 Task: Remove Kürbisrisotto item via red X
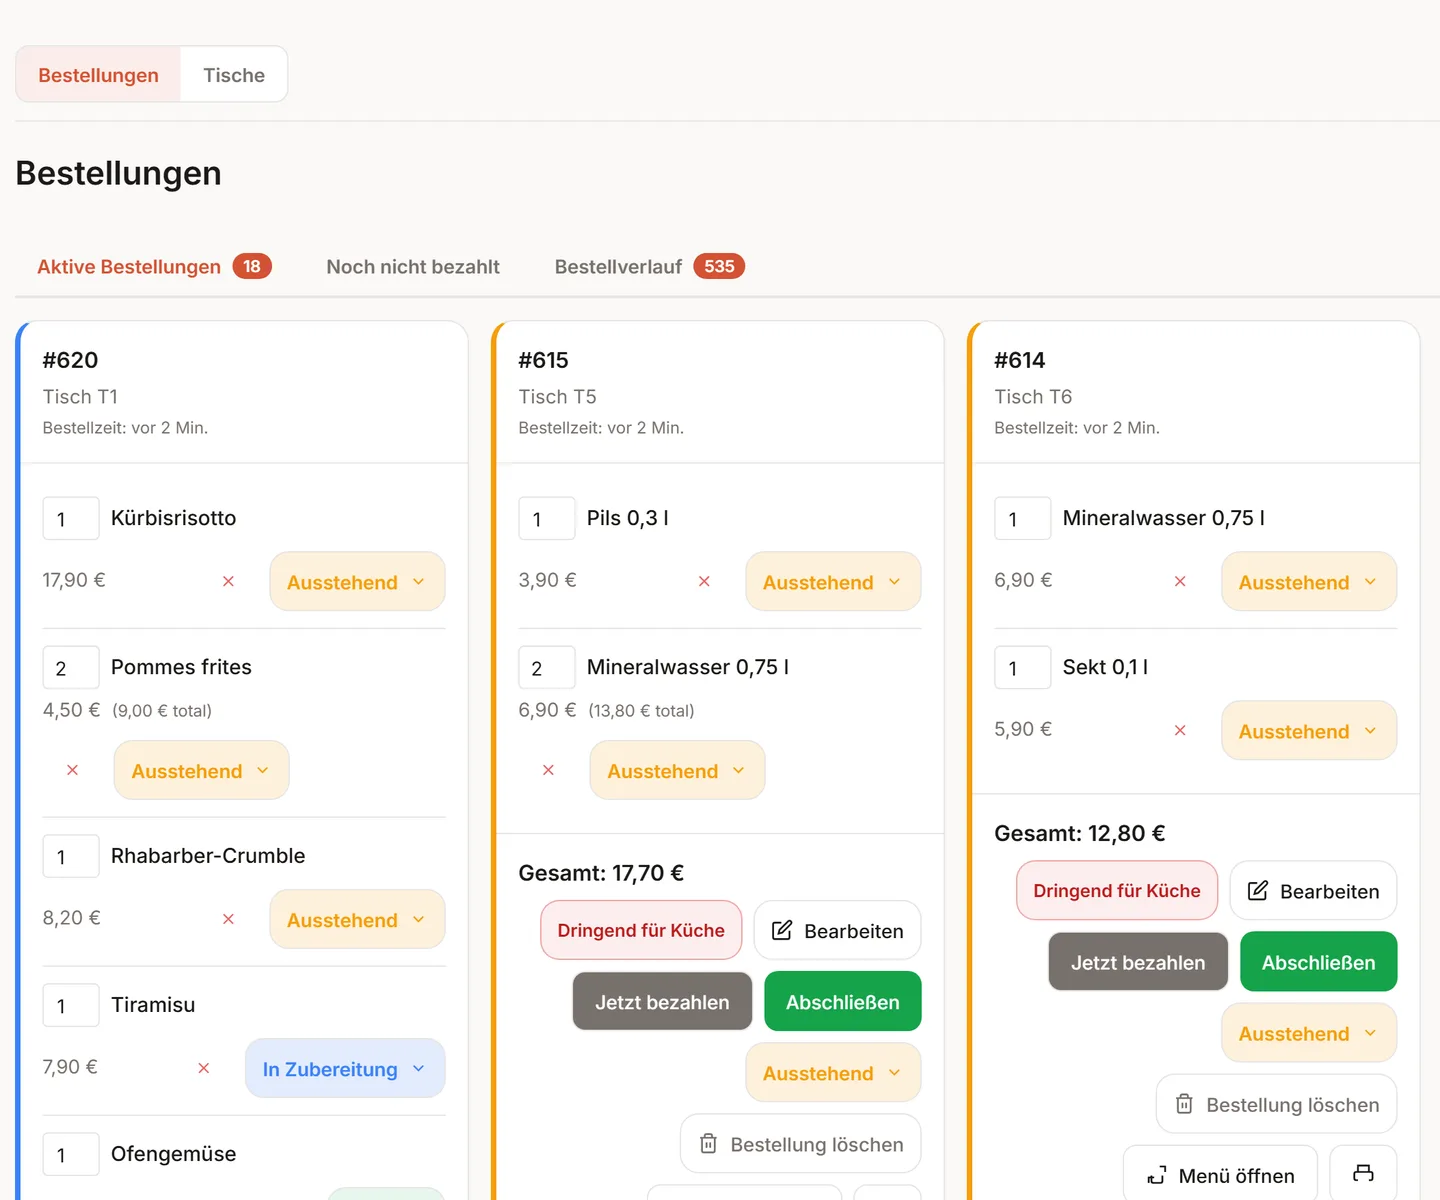[x=228, y=581]
